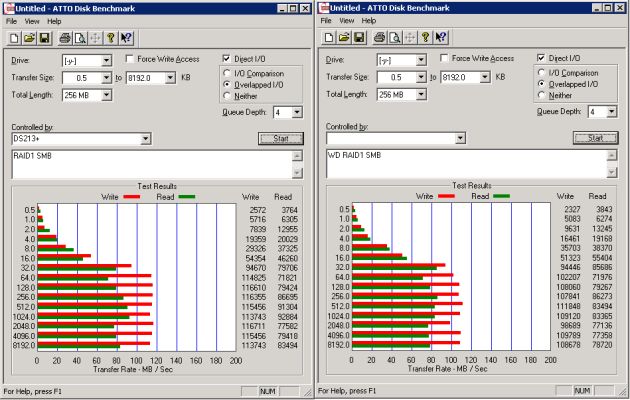Click About help icon in left window
The image size is (630, 400).
110,38
